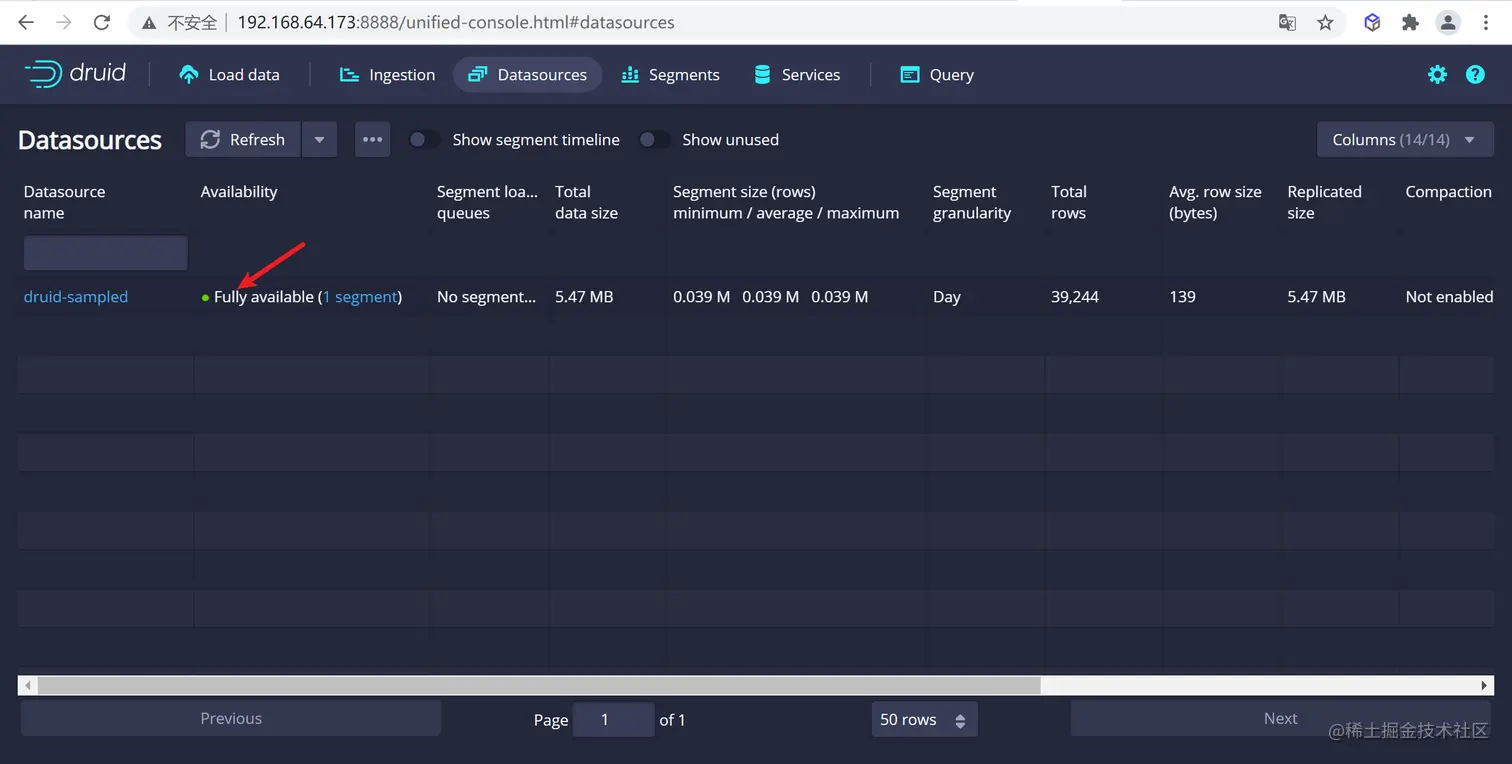The width and height of the screenshot is (1512, 764).
Task: Switch to the Datasources tab
Action: click(x=527, y=75)
